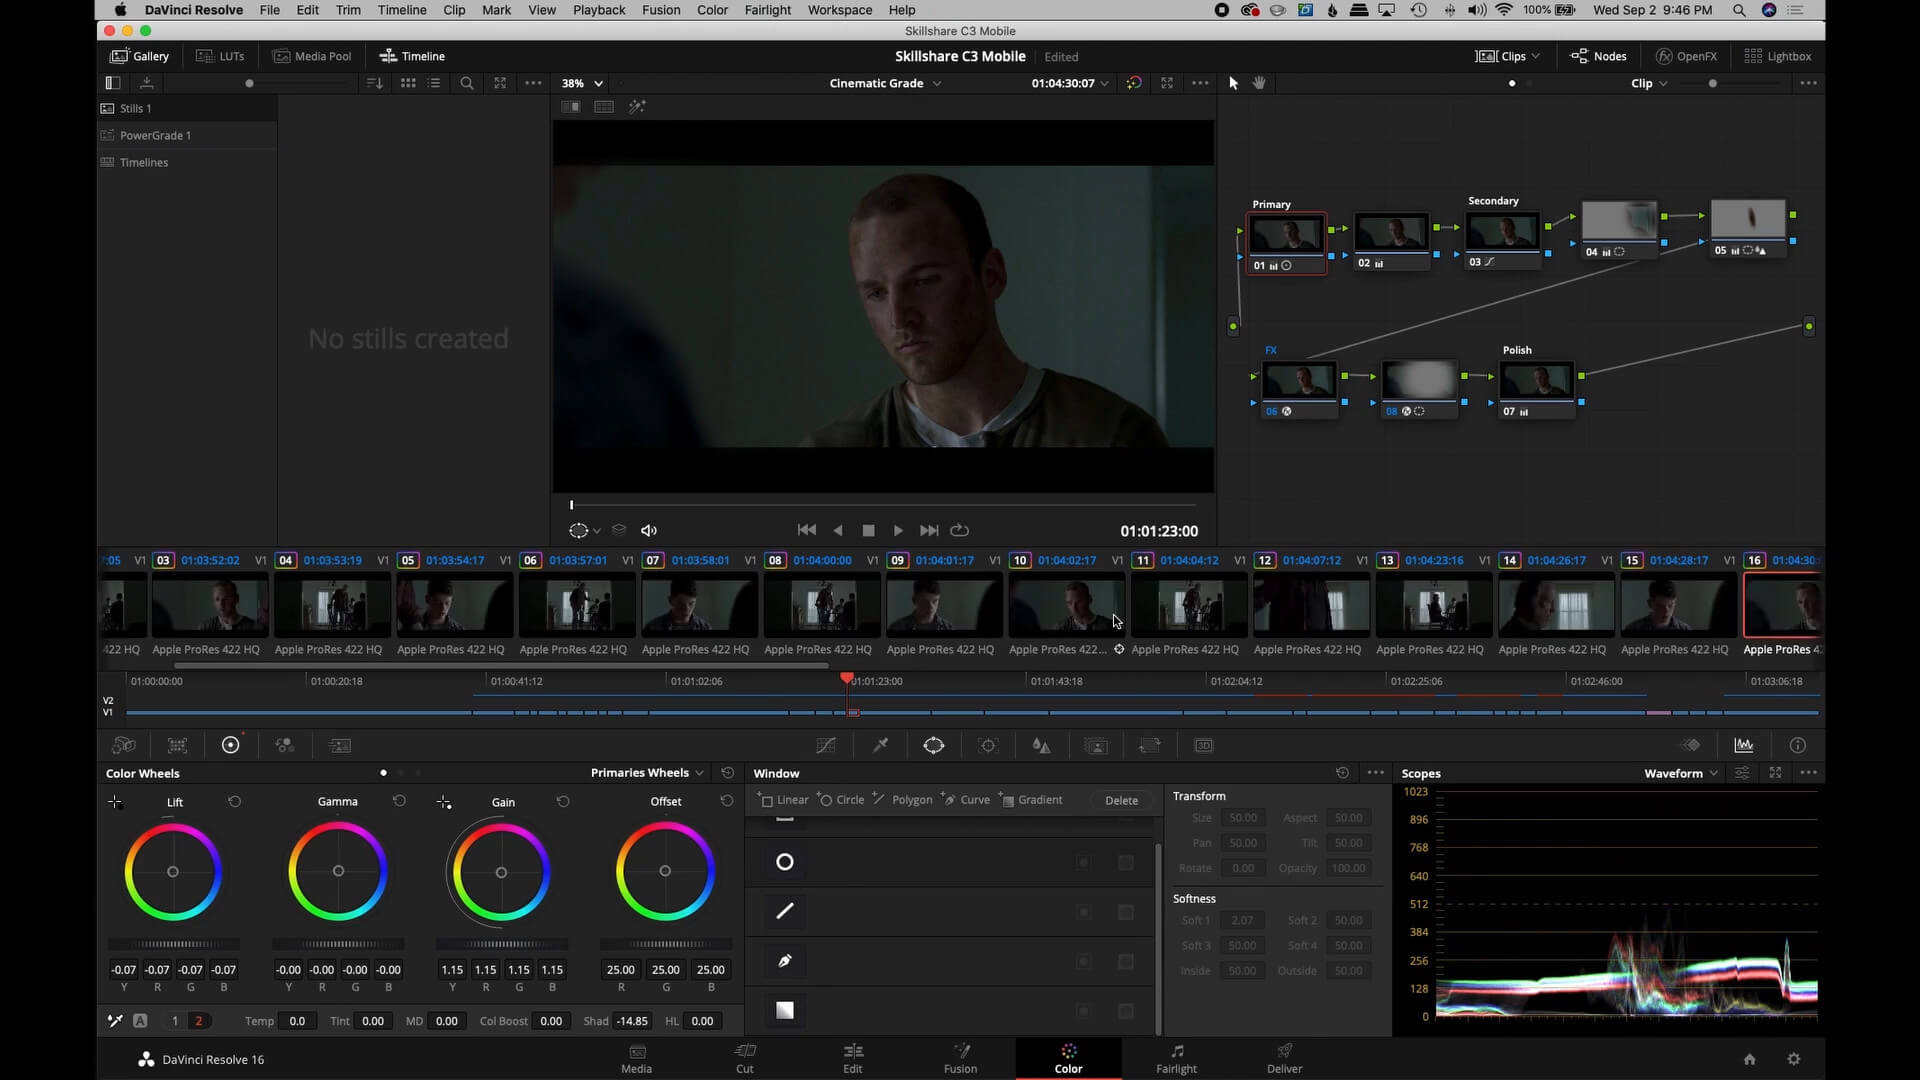The width and height of the screenshot is (1920, 1080).
Task: Toggle the Gallery panel
Action: [x=139, y=56]
